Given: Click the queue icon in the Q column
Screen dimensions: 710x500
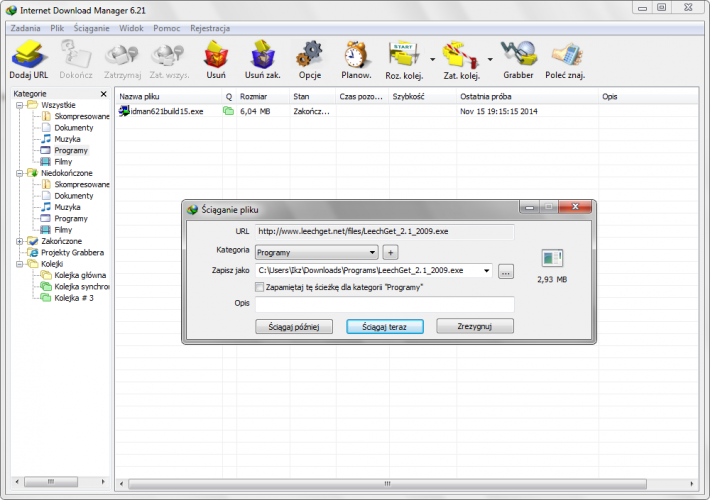Looking at the screenshot, I should (x=228, y=111).
